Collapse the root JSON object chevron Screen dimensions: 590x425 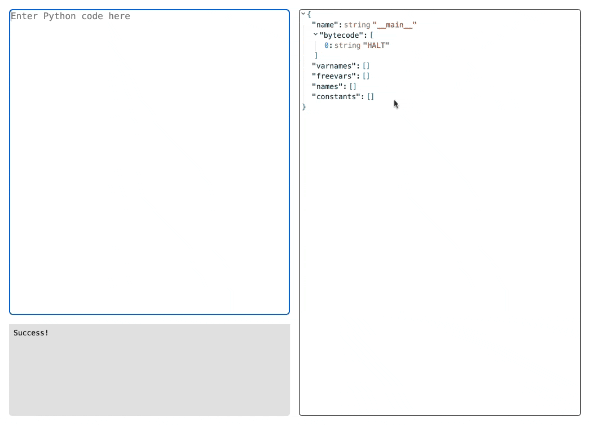[303, 14]
